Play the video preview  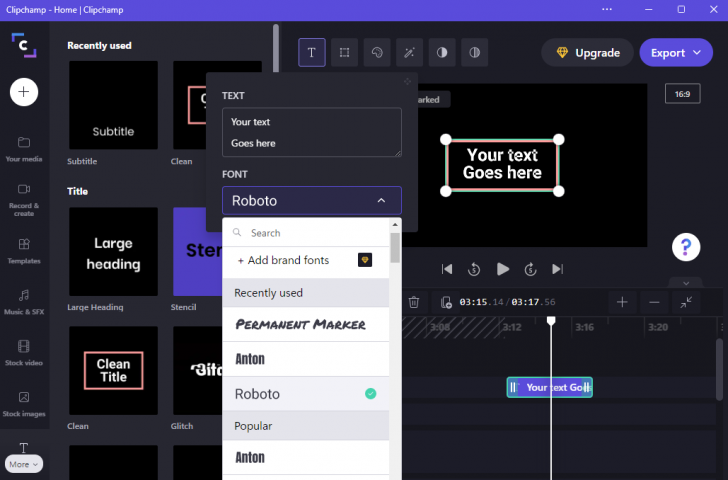(503, 269)
